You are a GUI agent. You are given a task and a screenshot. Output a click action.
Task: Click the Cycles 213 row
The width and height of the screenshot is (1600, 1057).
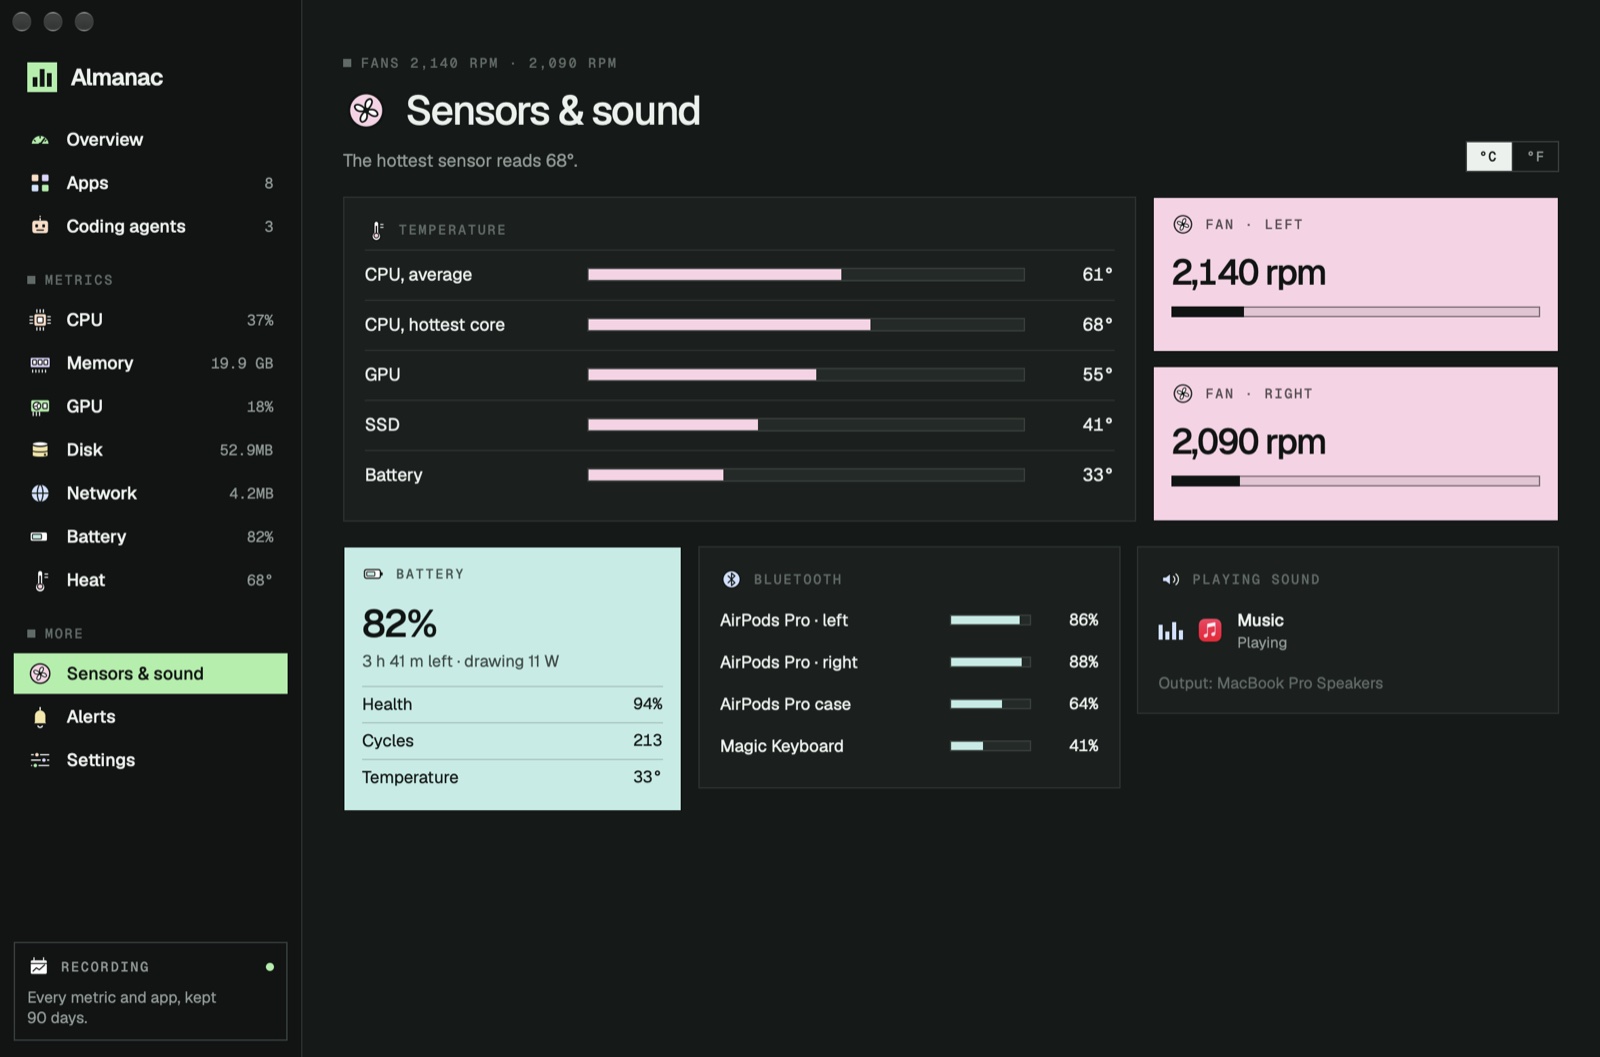coord(512,741)
